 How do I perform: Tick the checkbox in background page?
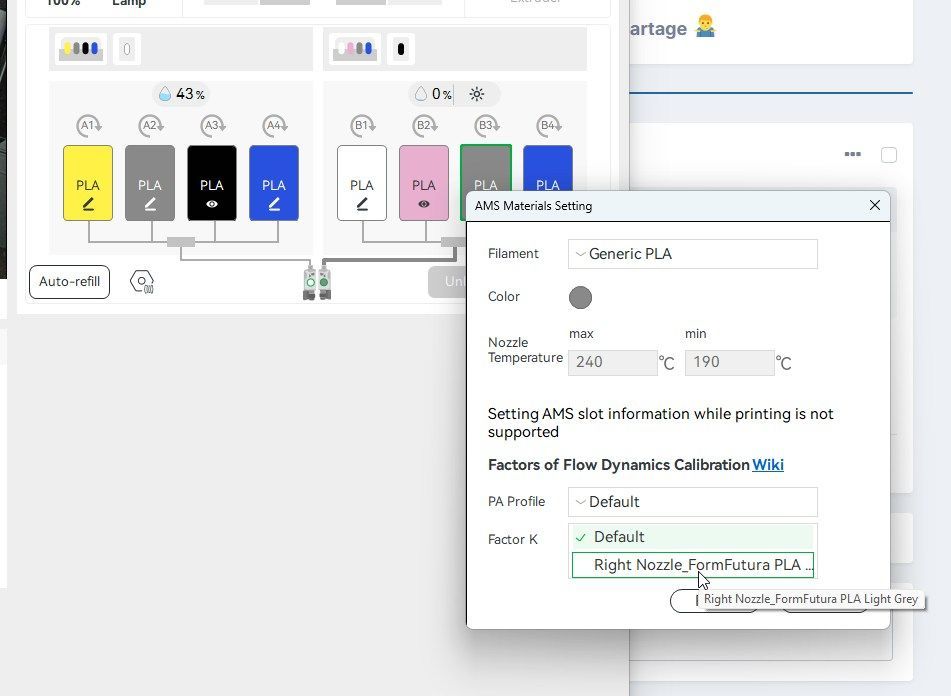click(889, 155)
